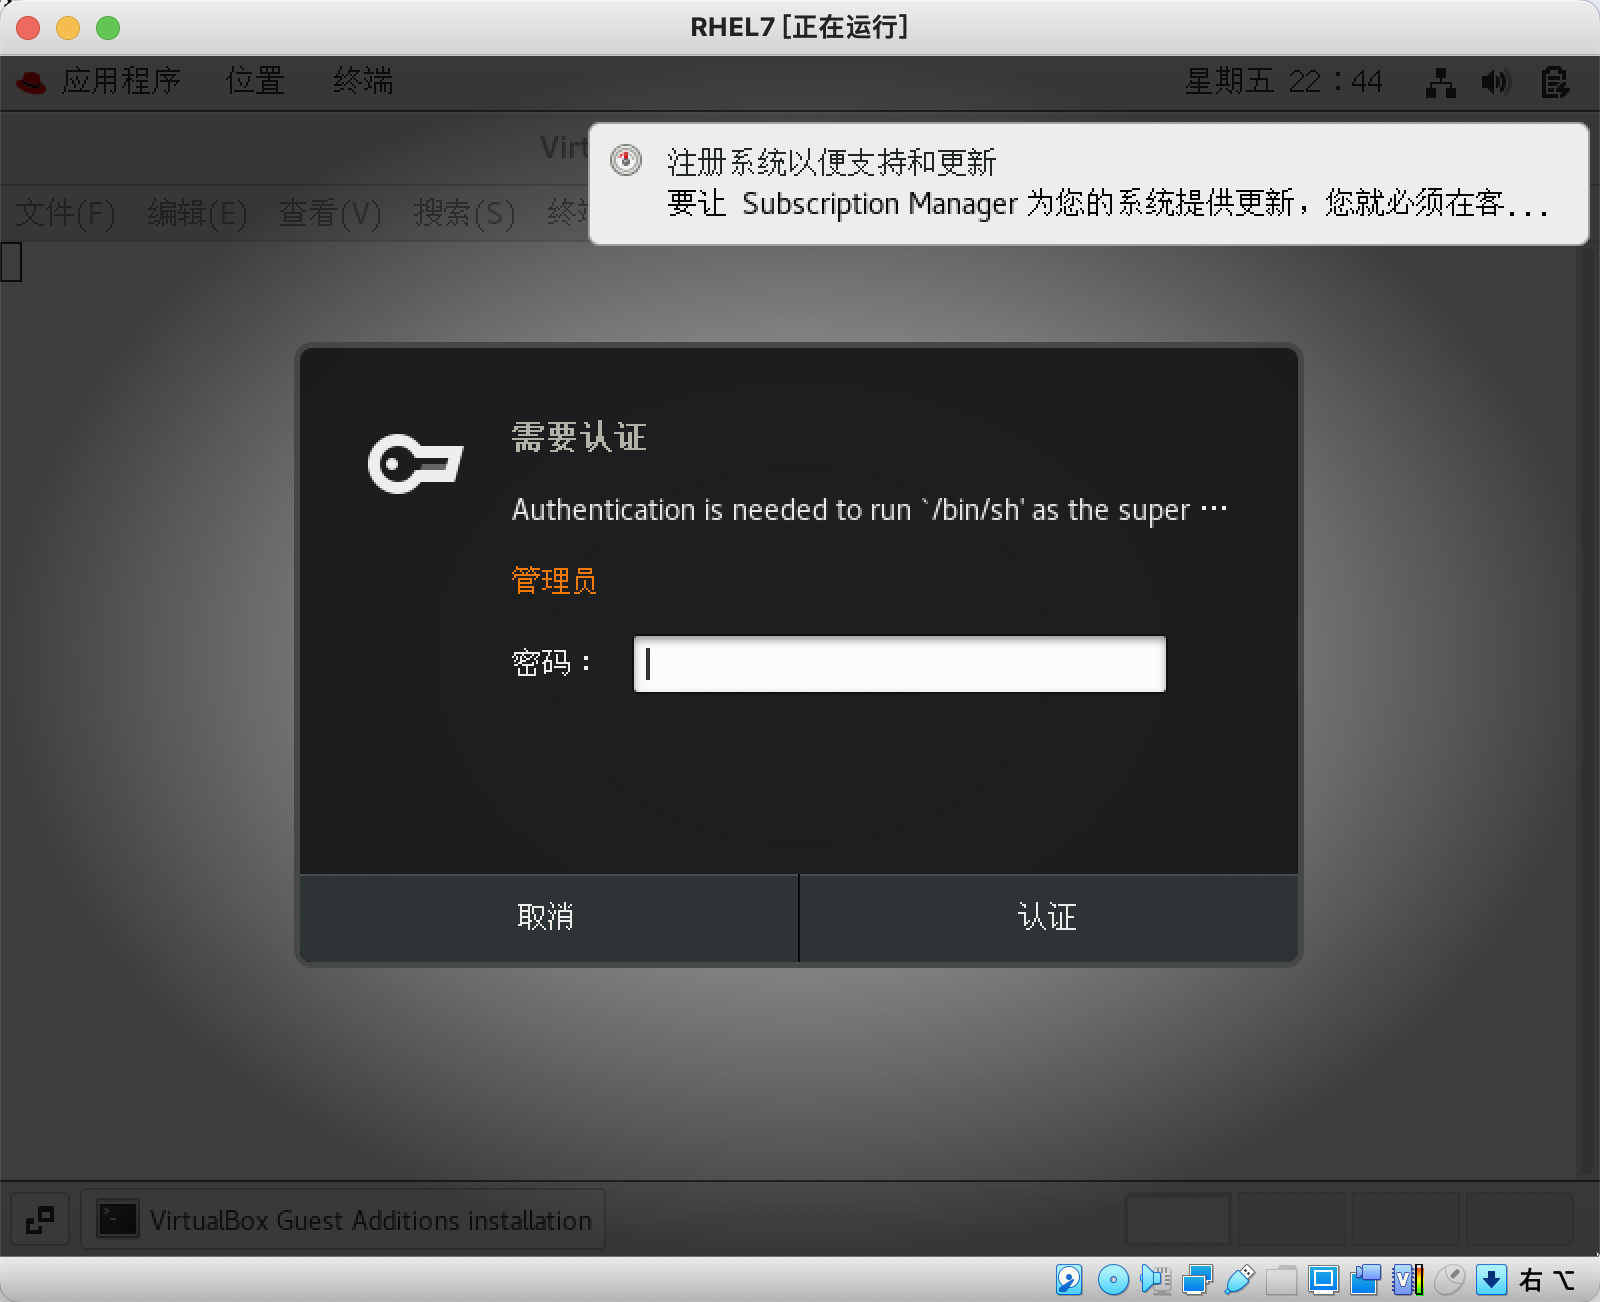
Task: Click the VirtualBox keyboard capture arrow icon
Action: pyautogui.click(x=1491, y=1280)
